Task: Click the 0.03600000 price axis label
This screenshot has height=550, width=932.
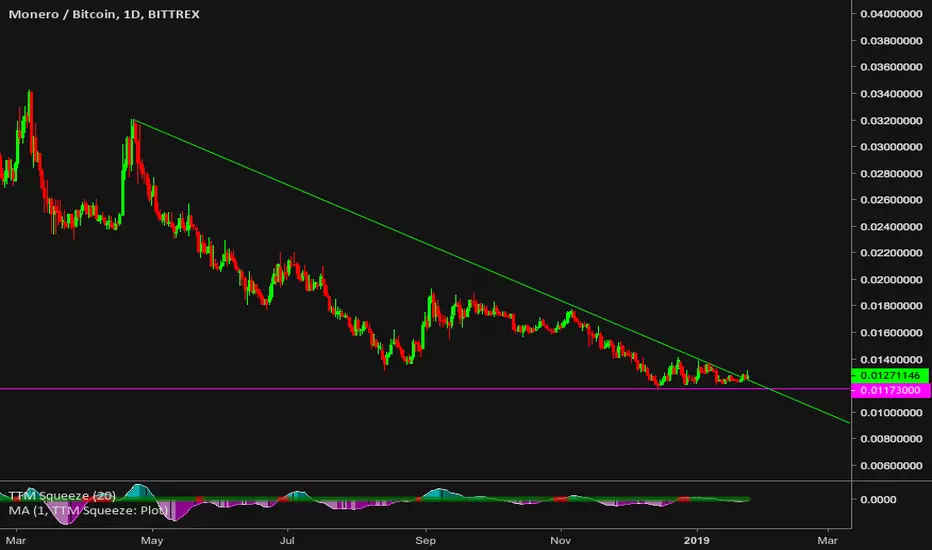Action: pyautogui.click(x=891, y=67)
